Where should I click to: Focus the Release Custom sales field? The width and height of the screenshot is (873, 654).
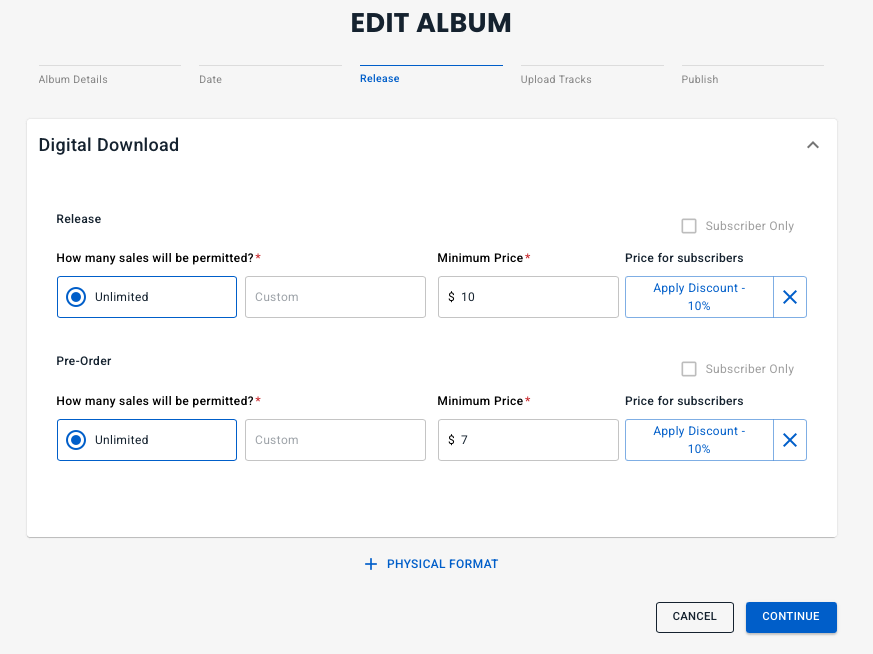click(335, 297)
